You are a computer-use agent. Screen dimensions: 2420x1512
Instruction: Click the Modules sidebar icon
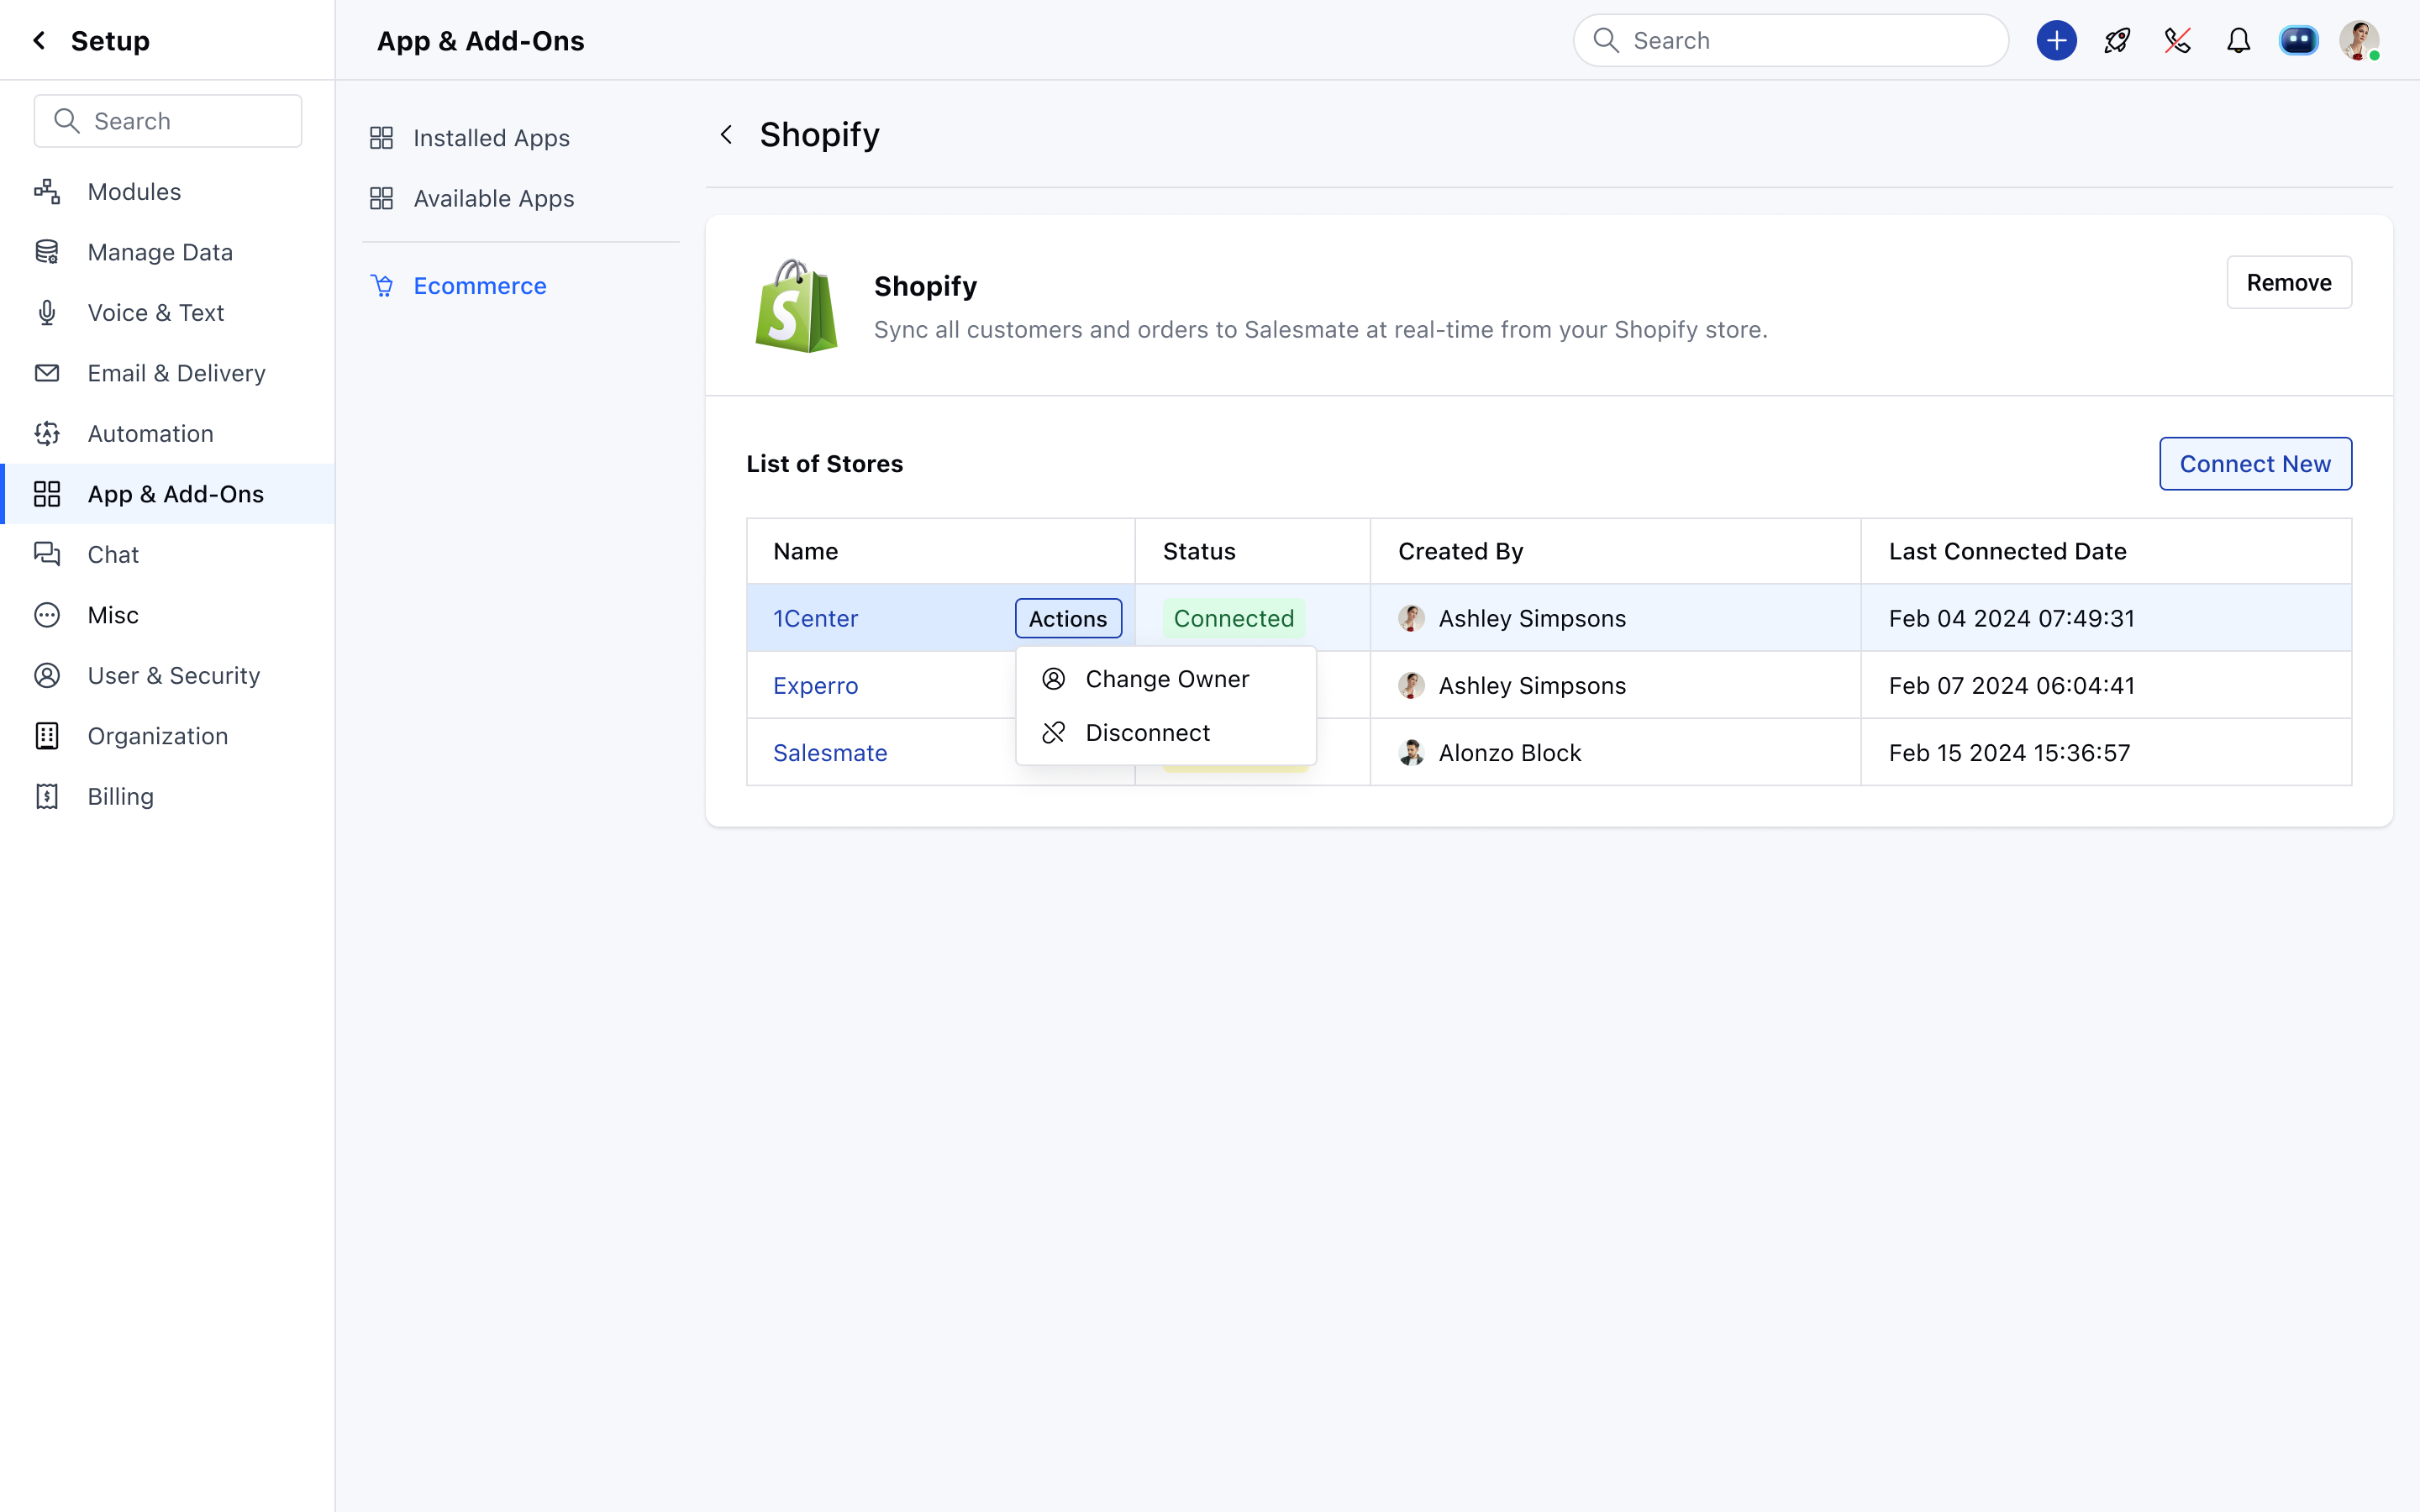click(47, 191)
